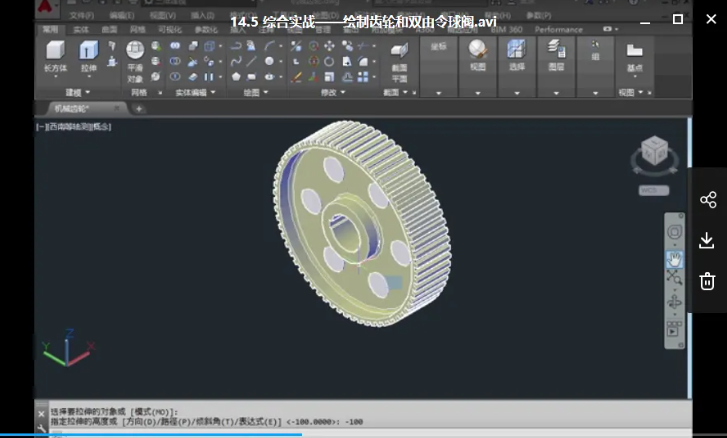Open the Layers (图层) panel button
The width and height of the screenshot is (727, 438).
coord(556,56)
